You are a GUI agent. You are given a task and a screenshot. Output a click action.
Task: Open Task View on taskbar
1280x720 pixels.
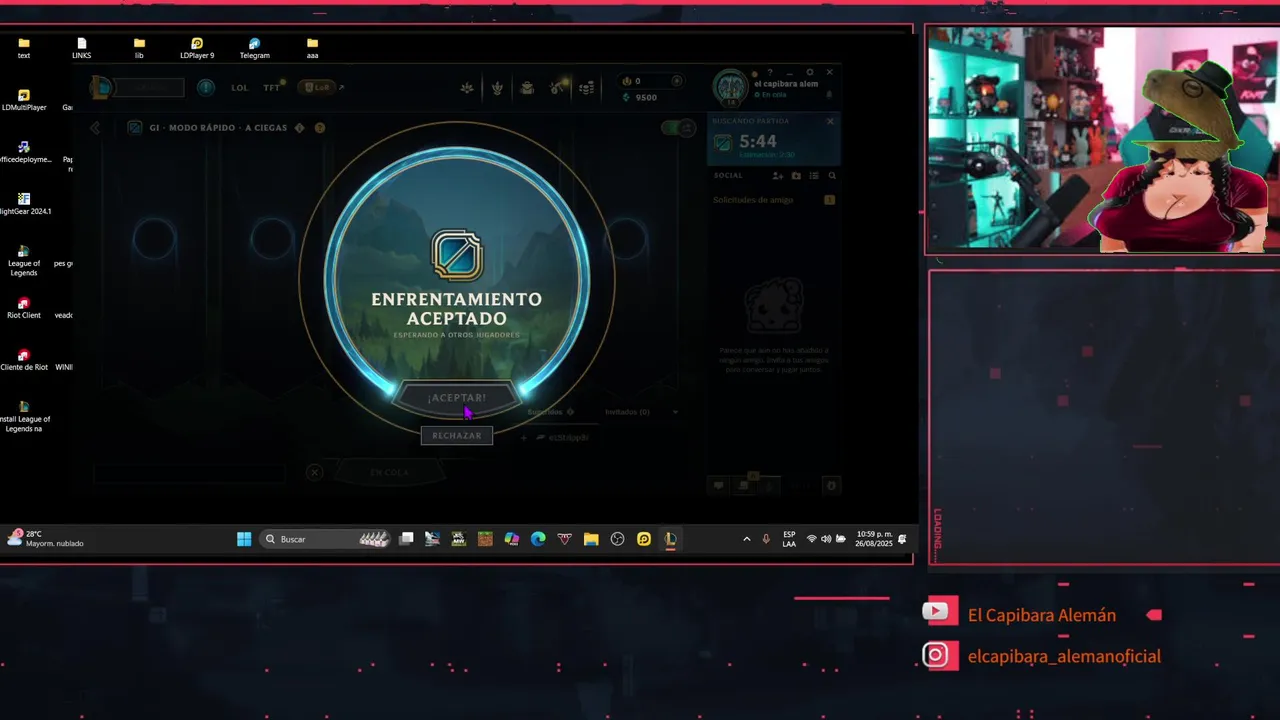tap(406, 539)
